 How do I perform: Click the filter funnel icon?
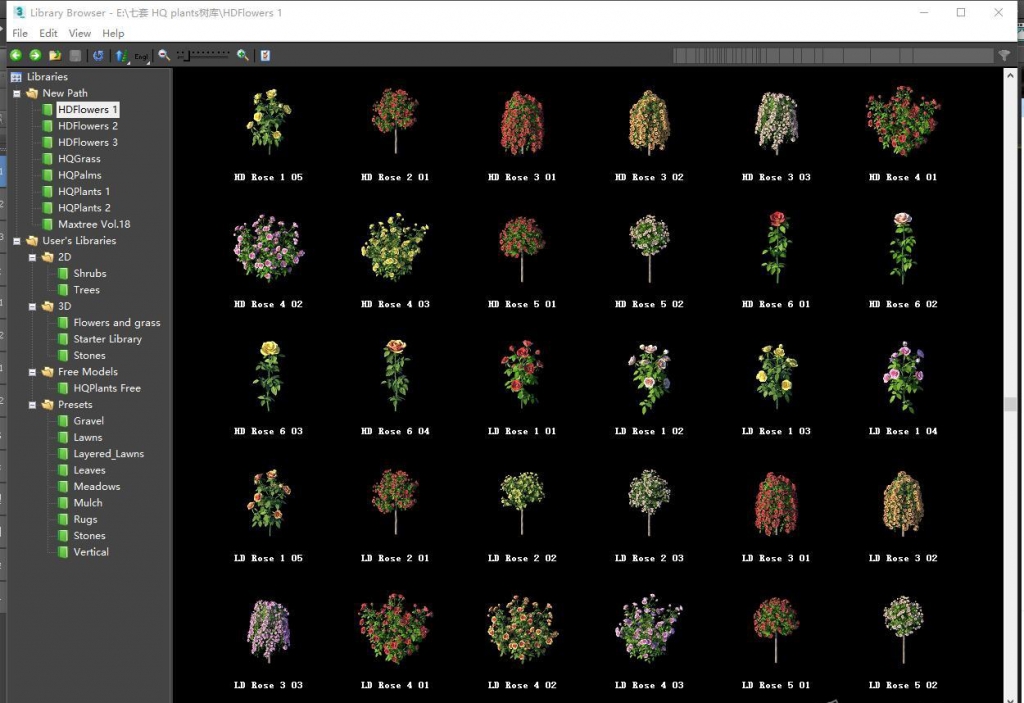click(1004, 56)
